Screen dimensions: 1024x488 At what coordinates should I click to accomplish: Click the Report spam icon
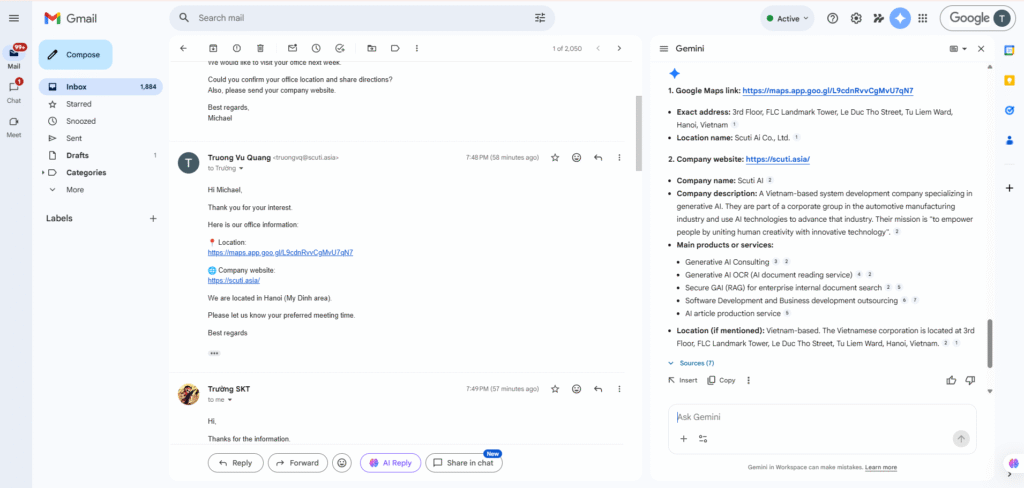(x=236, y=48)
